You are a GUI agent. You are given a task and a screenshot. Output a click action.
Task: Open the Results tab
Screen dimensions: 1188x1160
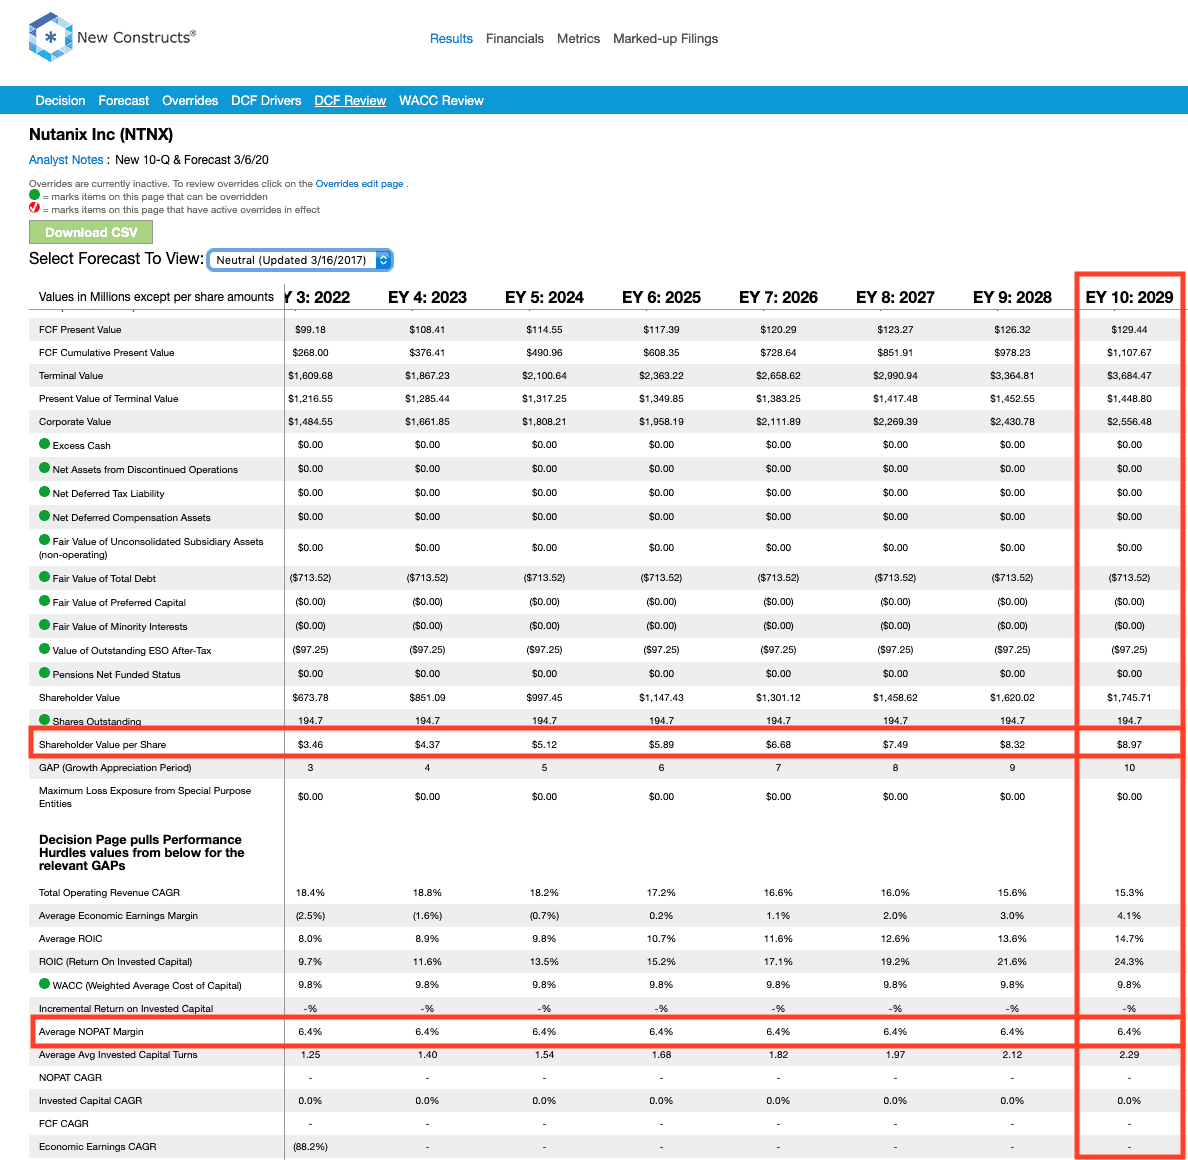click(451, 39)
